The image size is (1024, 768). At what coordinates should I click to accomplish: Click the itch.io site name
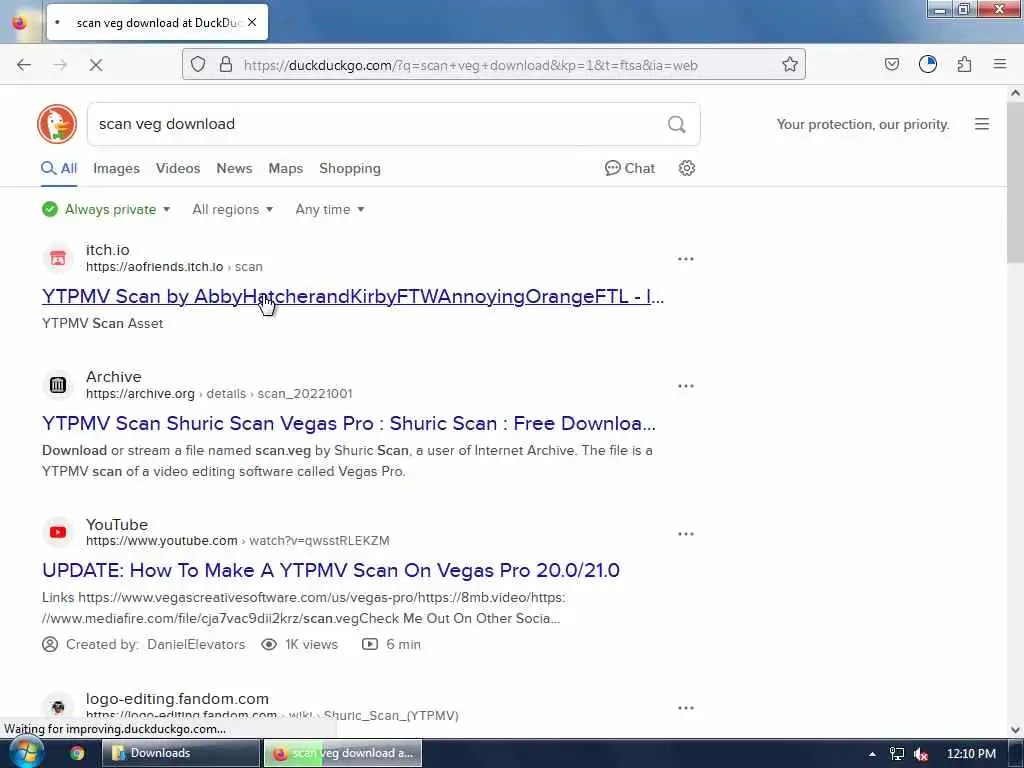point(107,249)
